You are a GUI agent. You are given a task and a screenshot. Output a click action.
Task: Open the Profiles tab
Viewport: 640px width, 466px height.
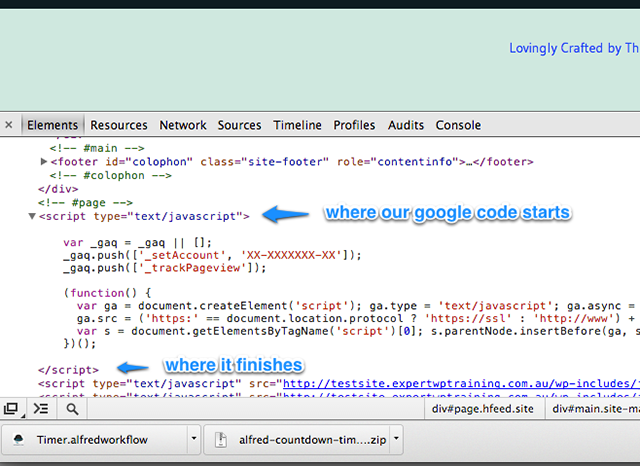coord(354,125)
